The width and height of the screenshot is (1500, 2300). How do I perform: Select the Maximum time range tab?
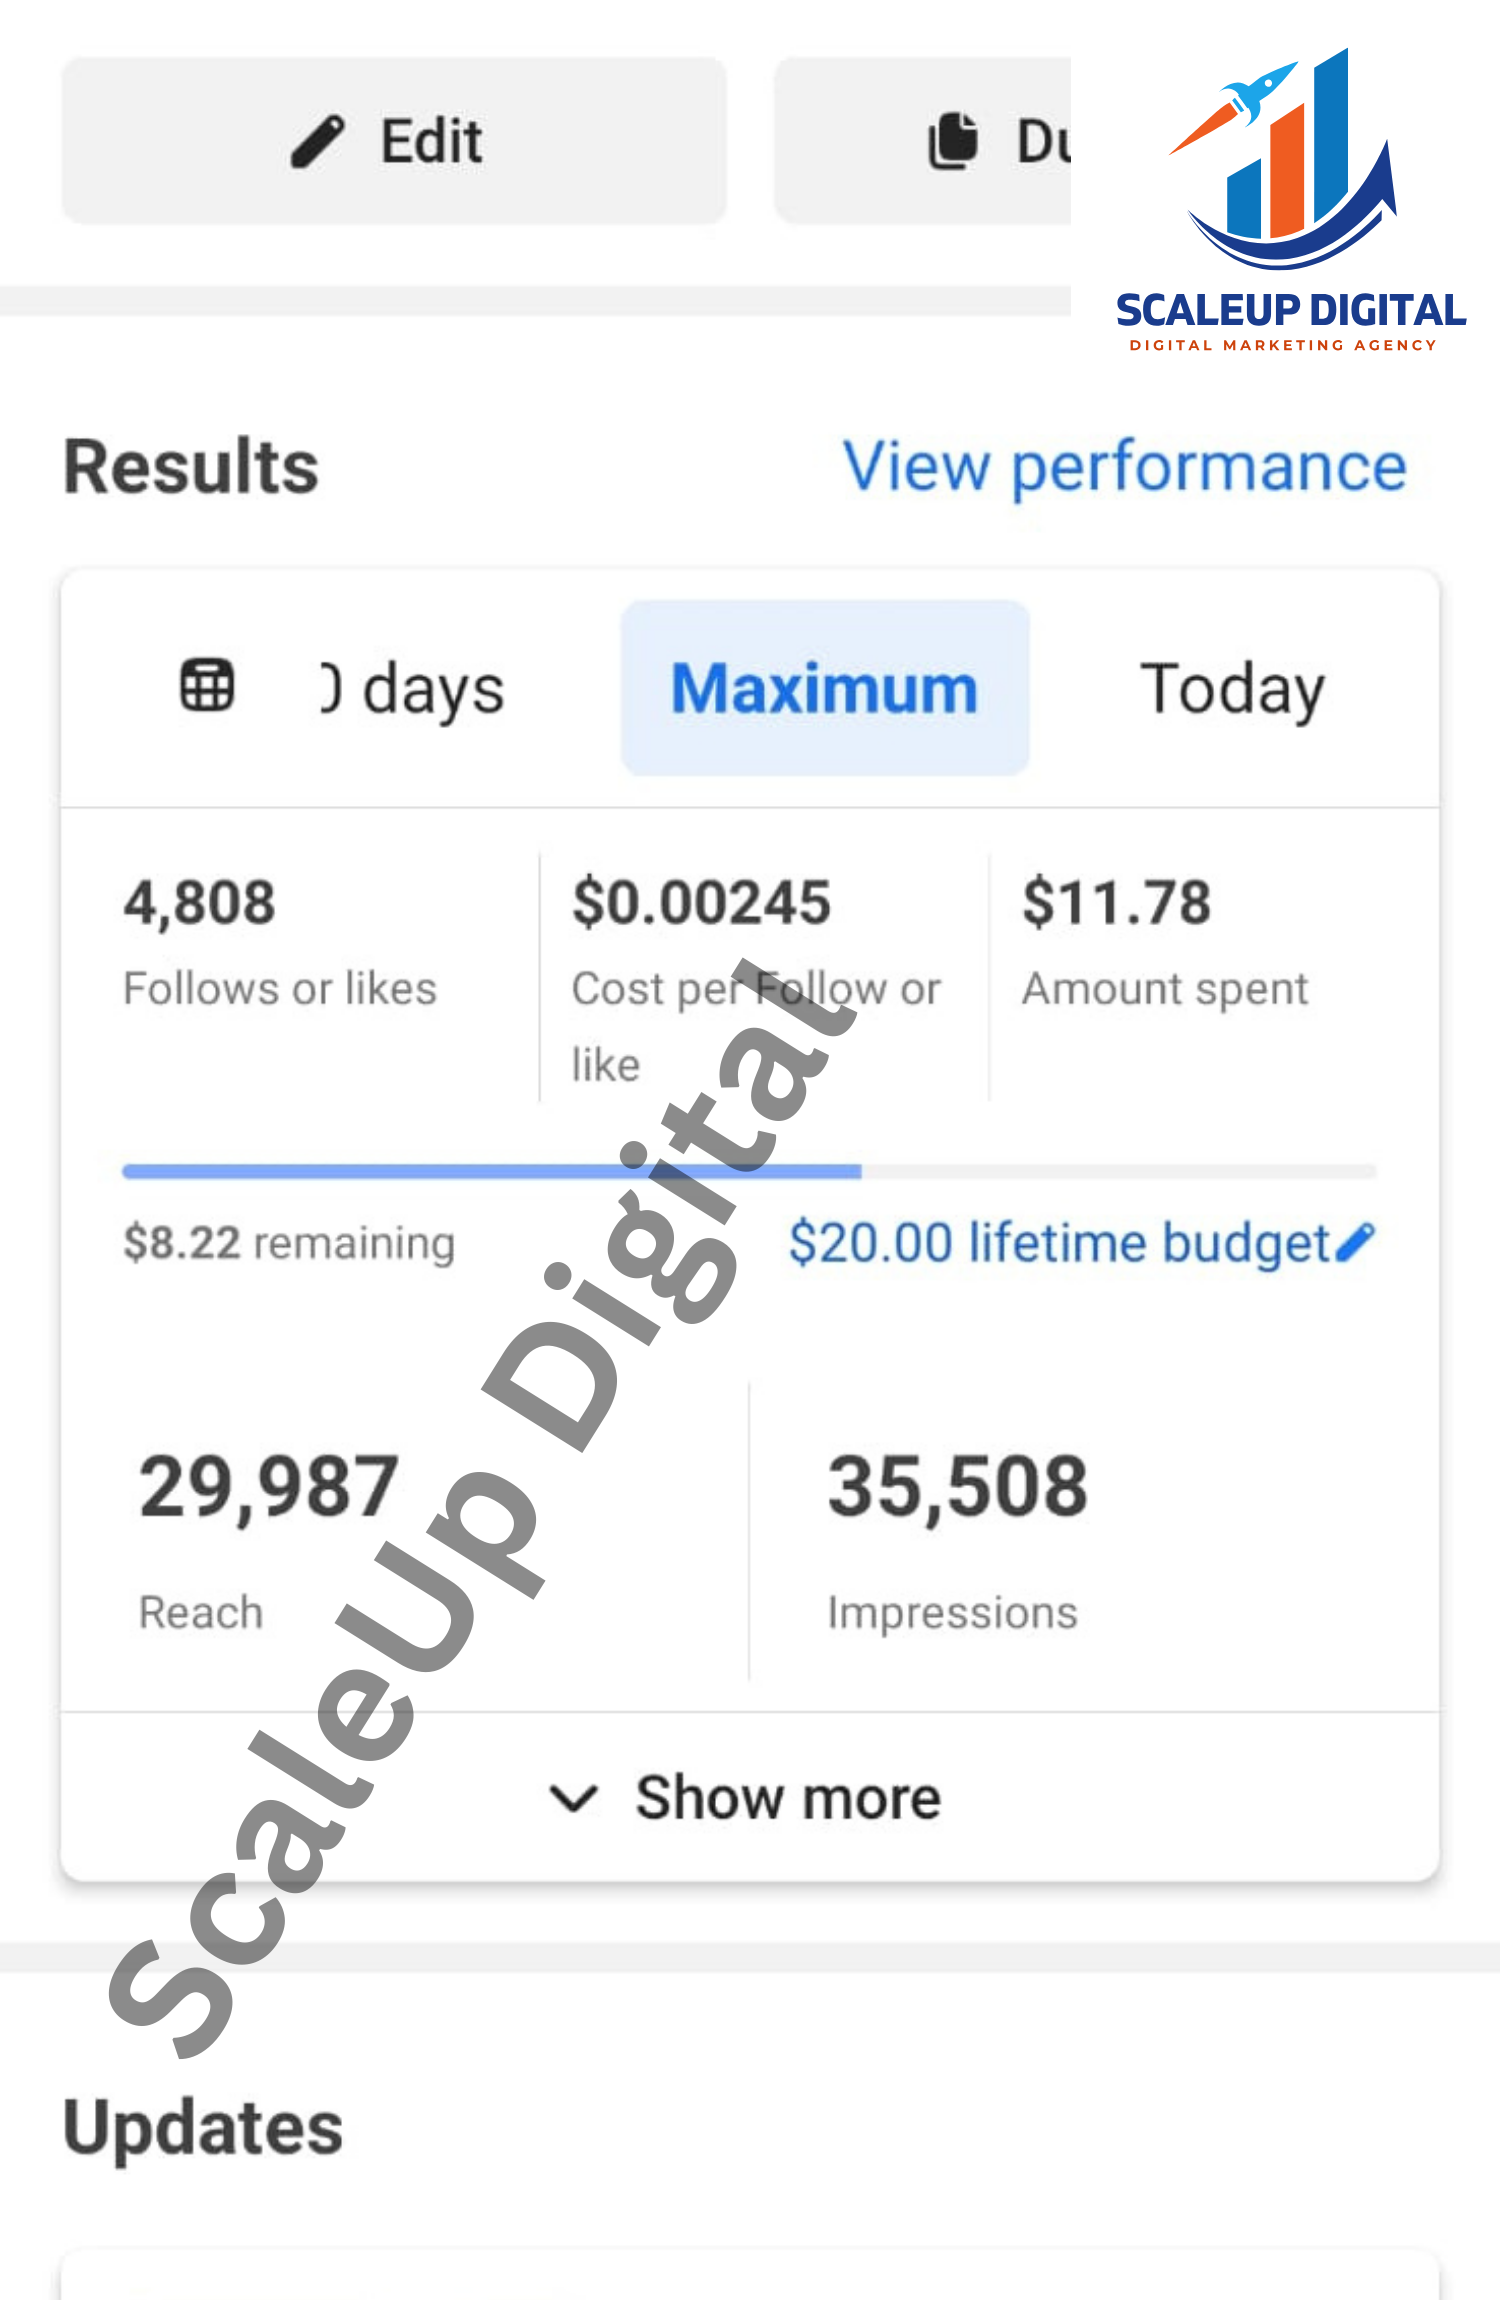(x=824, y=689)
